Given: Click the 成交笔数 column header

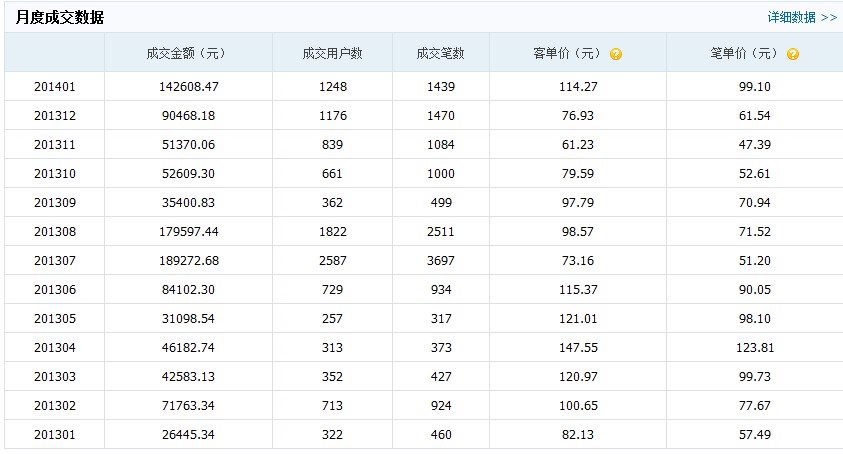Looking at the screenshot, I should pos(440,54).
